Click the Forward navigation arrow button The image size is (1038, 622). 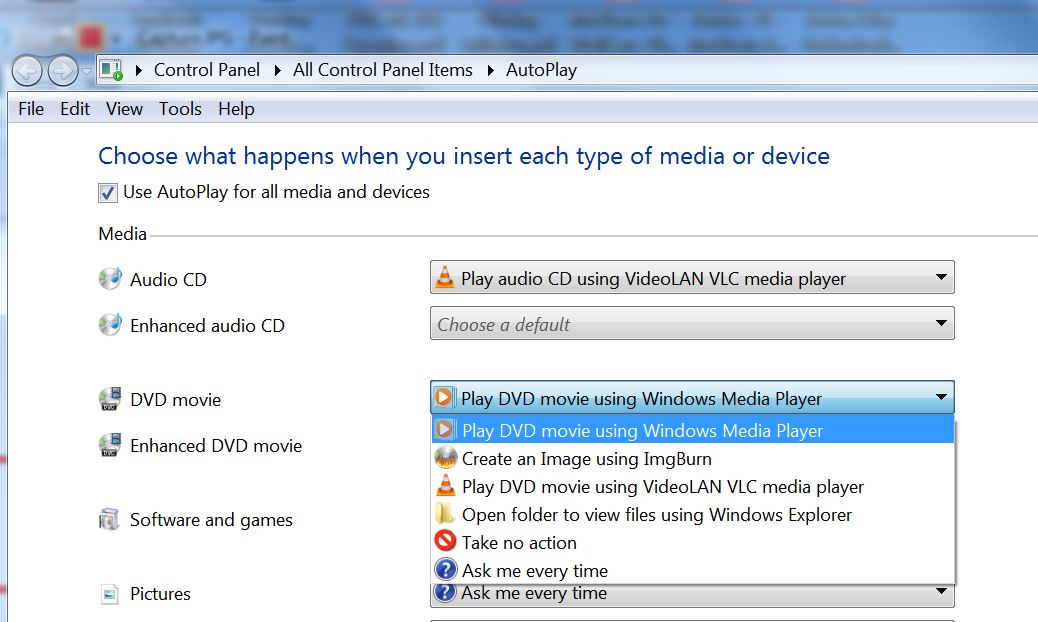click(63, 71)
